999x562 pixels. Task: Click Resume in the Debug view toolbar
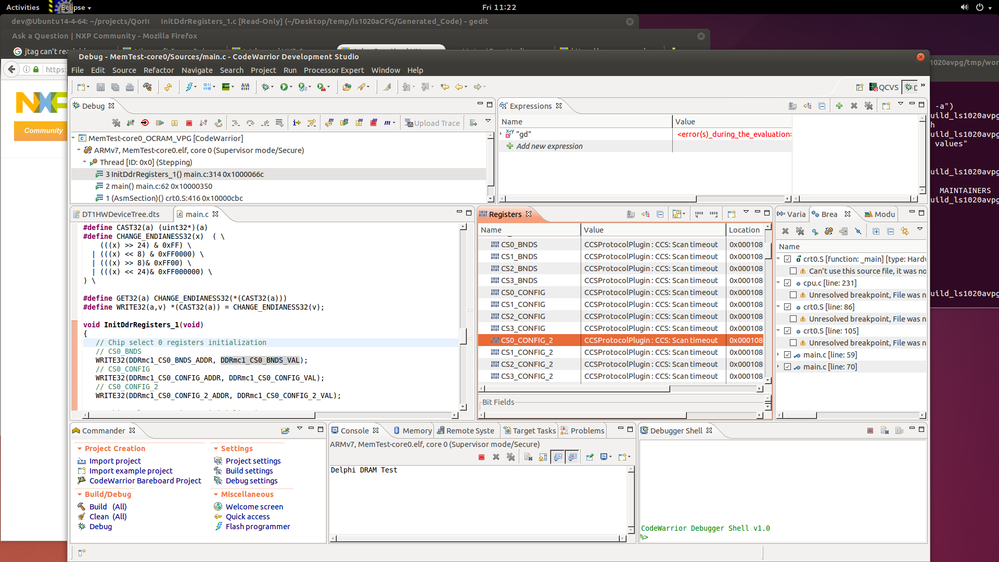pos(160,123)
